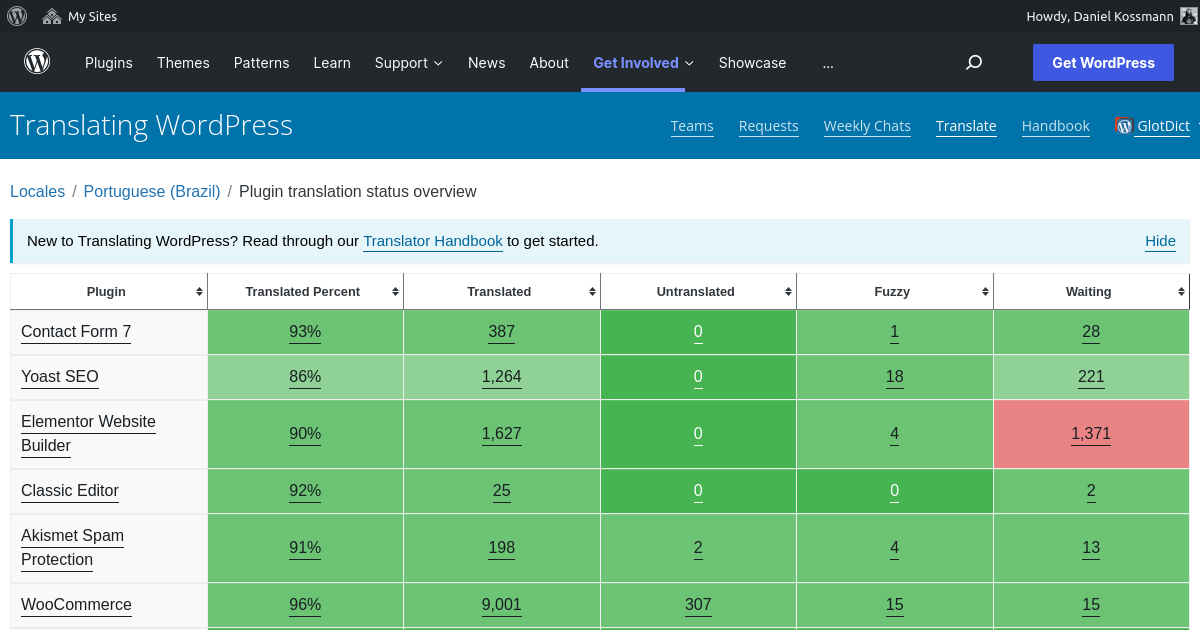Viewport: 1200px width, 630px height.
Task: Open the WordPress admin bar logo menu
Action: [17, 16]
